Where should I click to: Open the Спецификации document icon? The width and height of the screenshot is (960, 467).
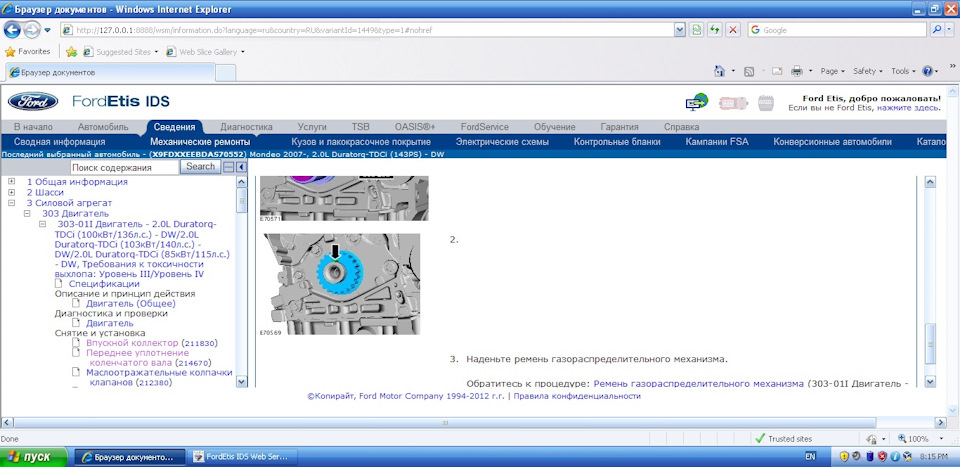59,283
